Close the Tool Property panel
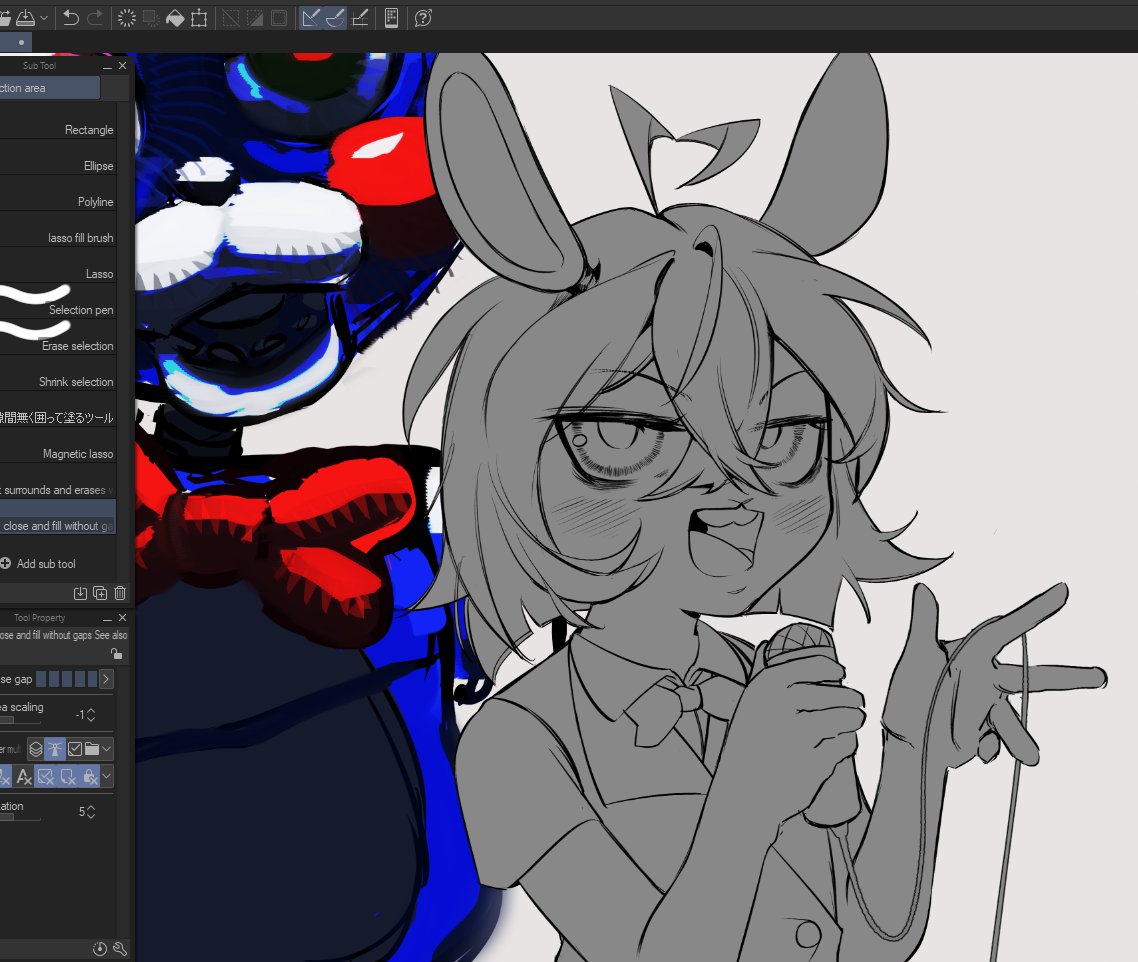This screenshot has width=1138, height=962. click(x=123, y=618)
